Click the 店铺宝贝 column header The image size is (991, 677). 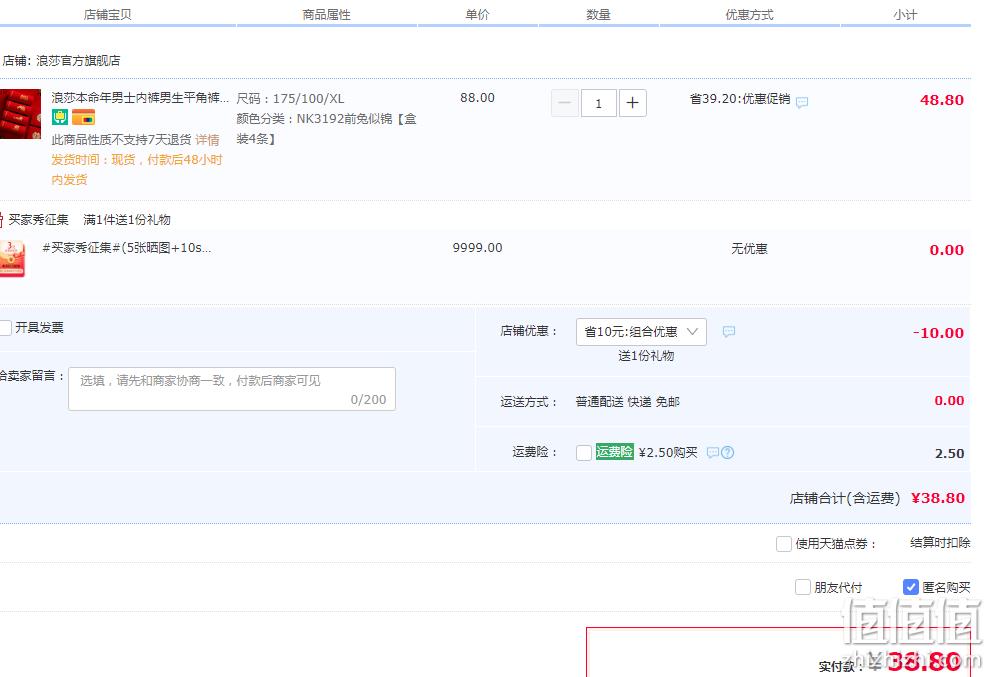click(107, 15)
